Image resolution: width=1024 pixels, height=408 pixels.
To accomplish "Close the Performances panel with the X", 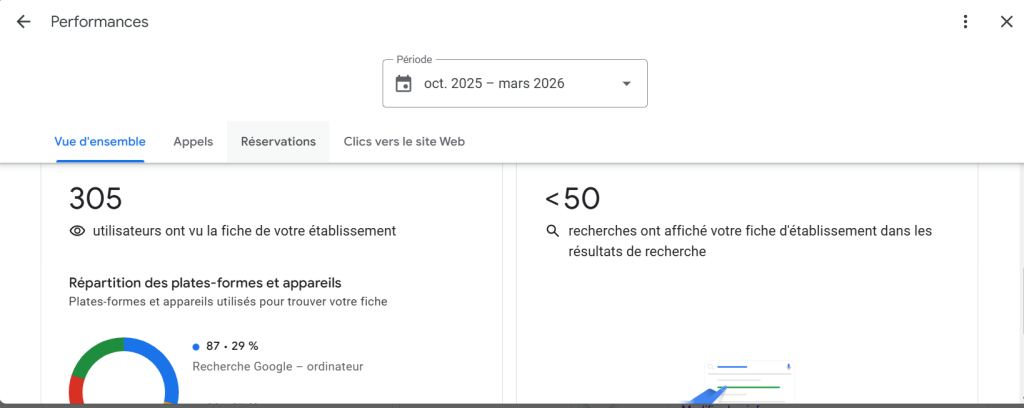I will [1006, 22].
